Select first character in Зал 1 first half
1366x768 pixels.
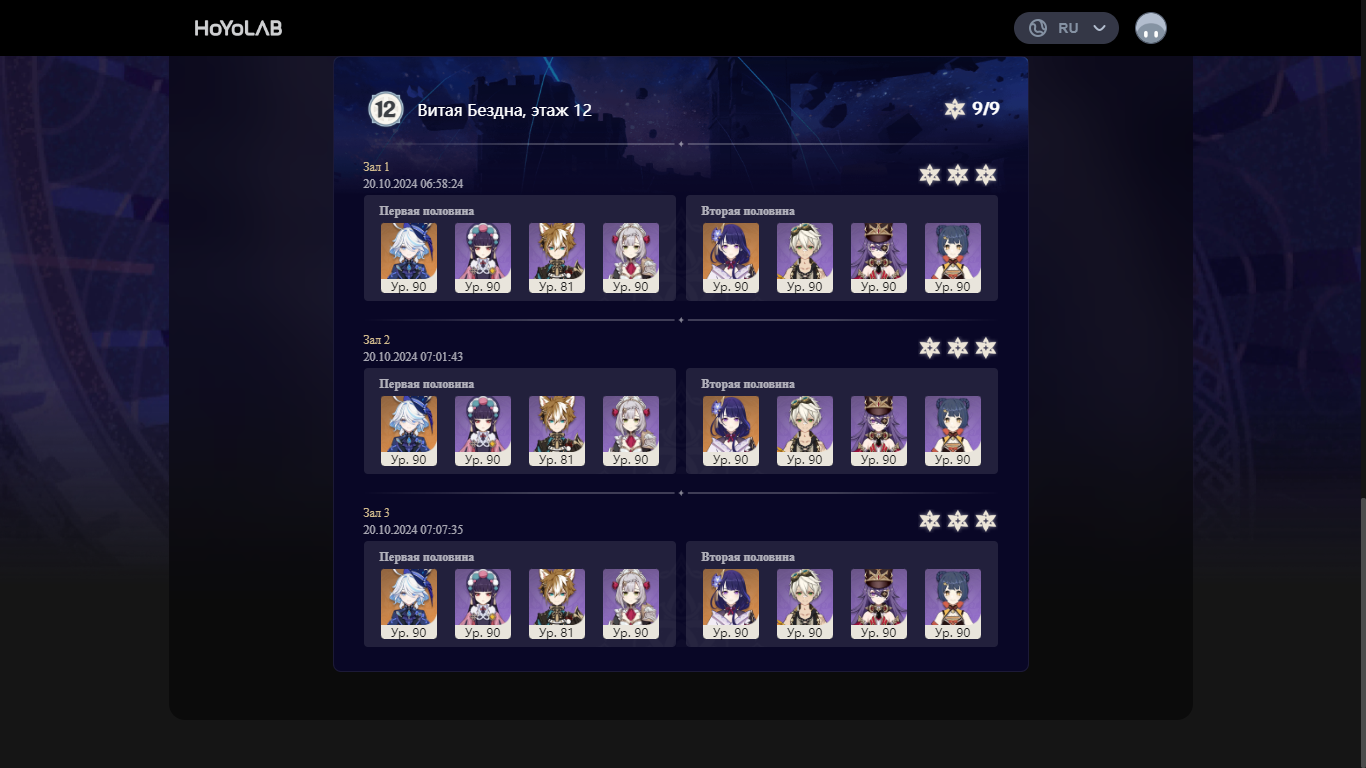409,258
